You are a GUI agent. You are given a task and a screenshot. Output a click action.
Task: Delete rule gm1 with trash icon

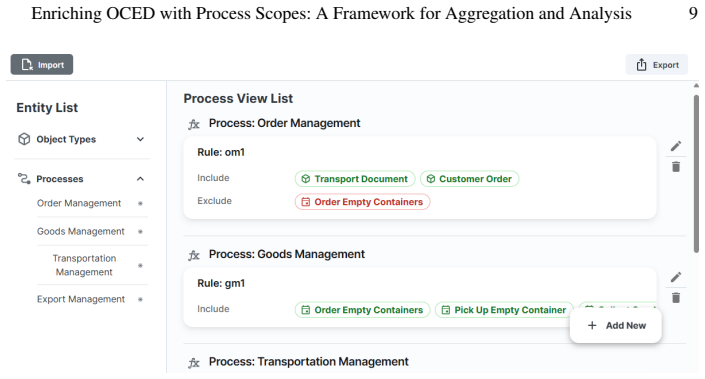(x=676, y=298)
